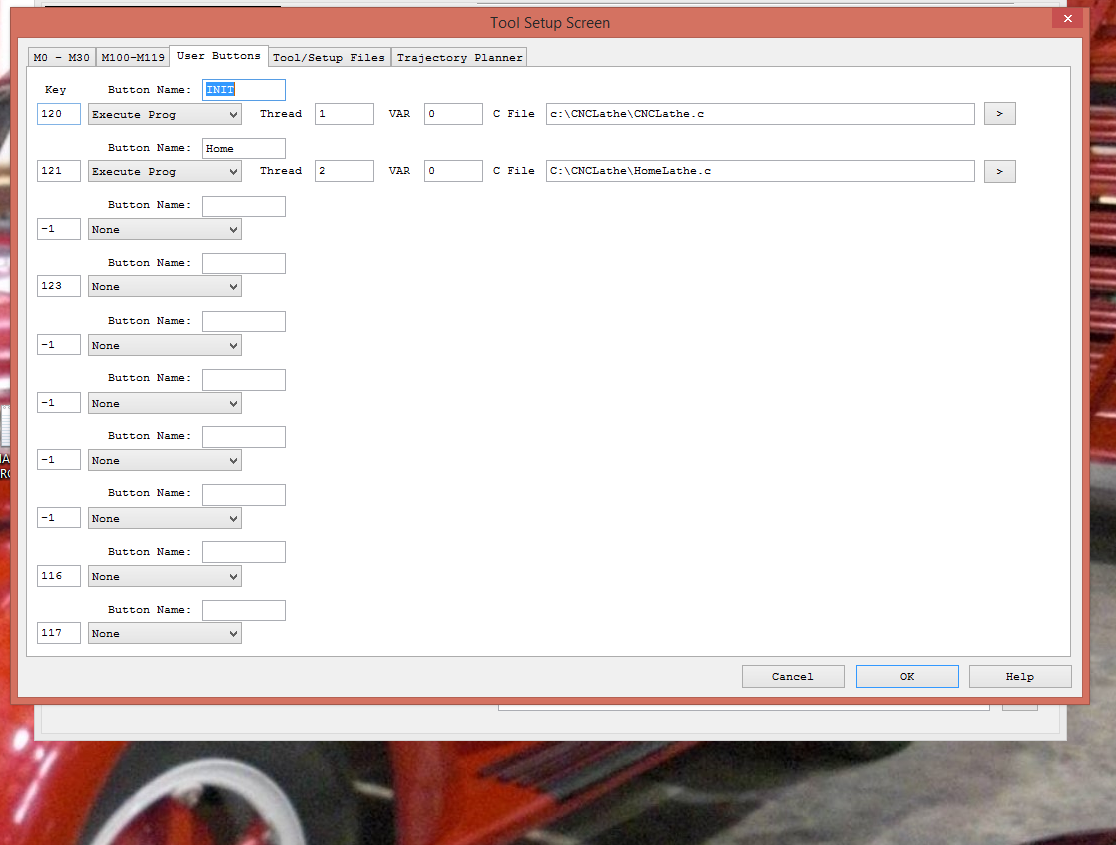Screen dimensions: 1116x845
Task: Switch to the M0 - M30 tab
Action: coord(61,57)
